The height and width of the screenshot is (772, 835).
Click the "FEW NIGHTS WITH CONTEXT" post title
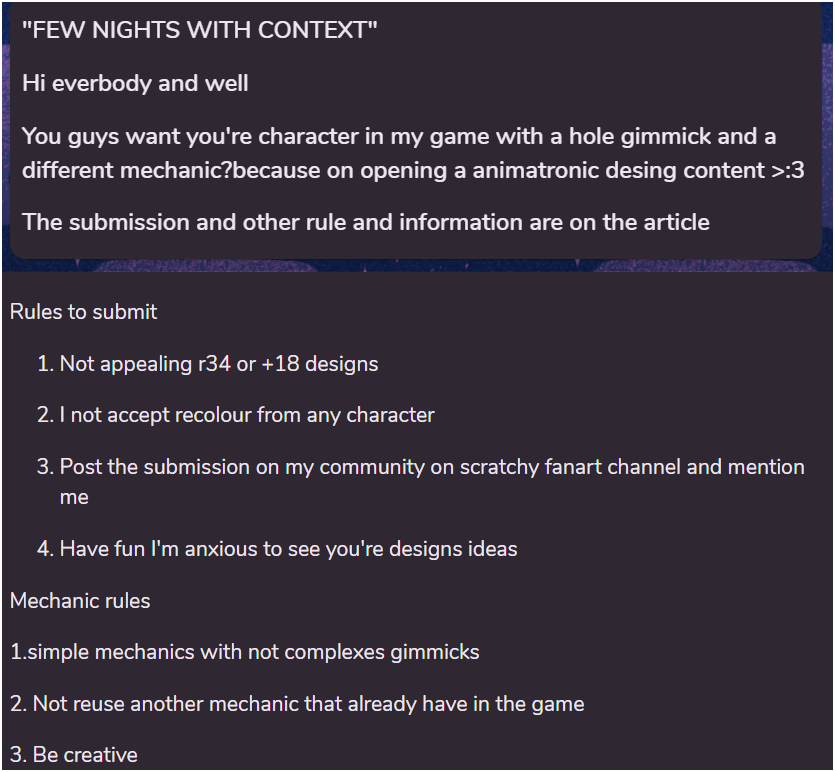tap(200, 30)
